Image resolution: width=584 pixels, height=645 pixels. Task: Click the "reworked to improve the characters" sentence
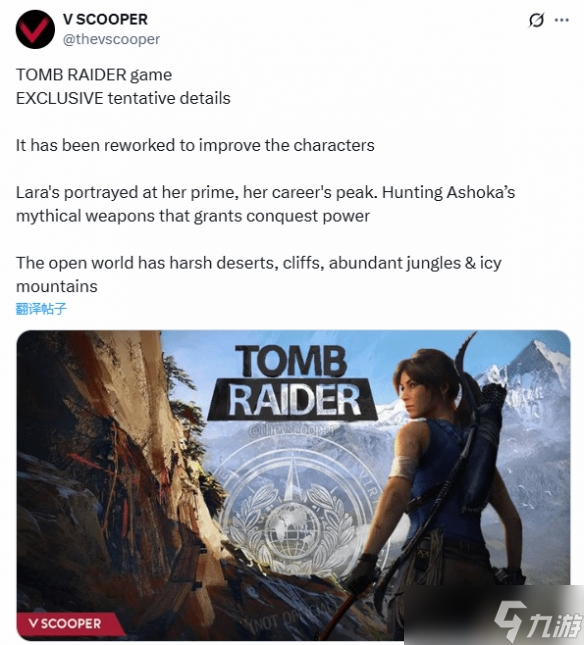tap(195, 145)
